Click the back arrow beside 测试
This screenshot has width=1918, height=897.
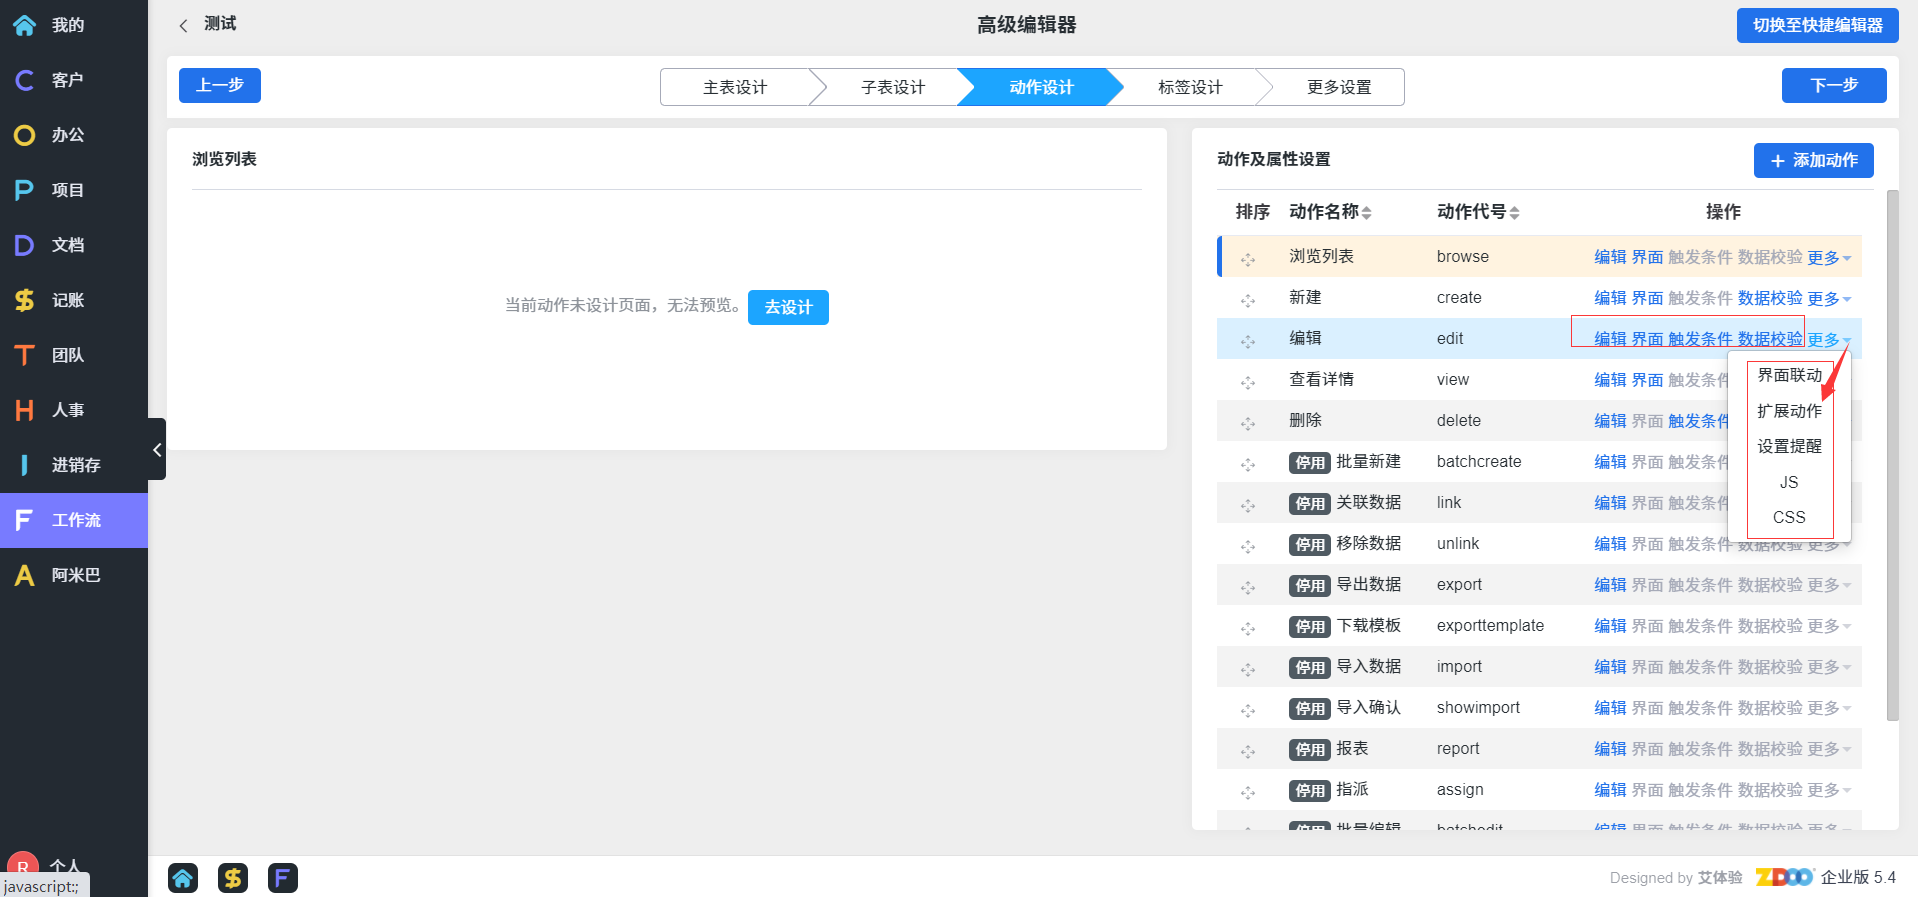tap(183, 26)
